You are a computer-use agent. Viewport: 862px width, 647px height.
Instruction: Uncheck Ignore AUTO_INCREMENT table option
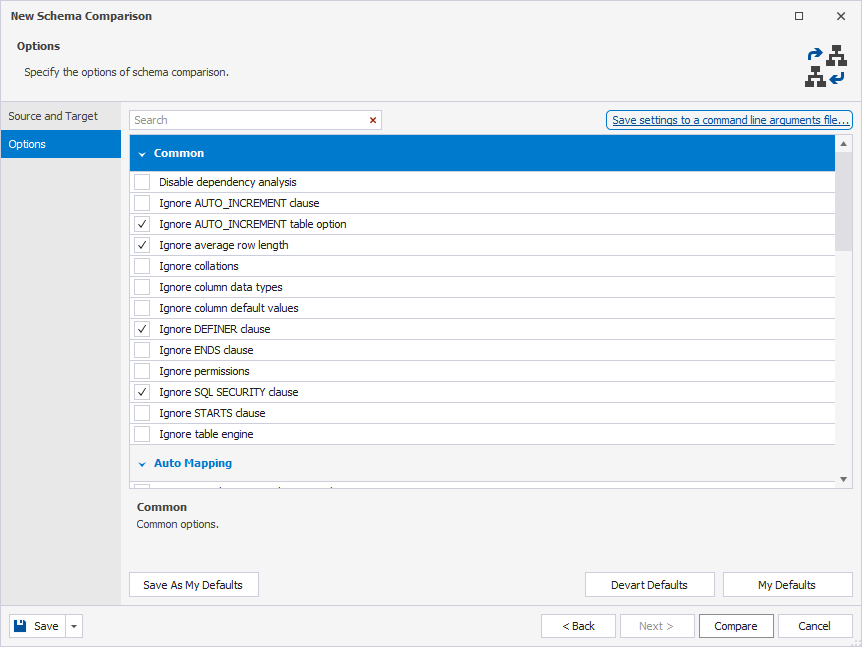pos(142,224)
